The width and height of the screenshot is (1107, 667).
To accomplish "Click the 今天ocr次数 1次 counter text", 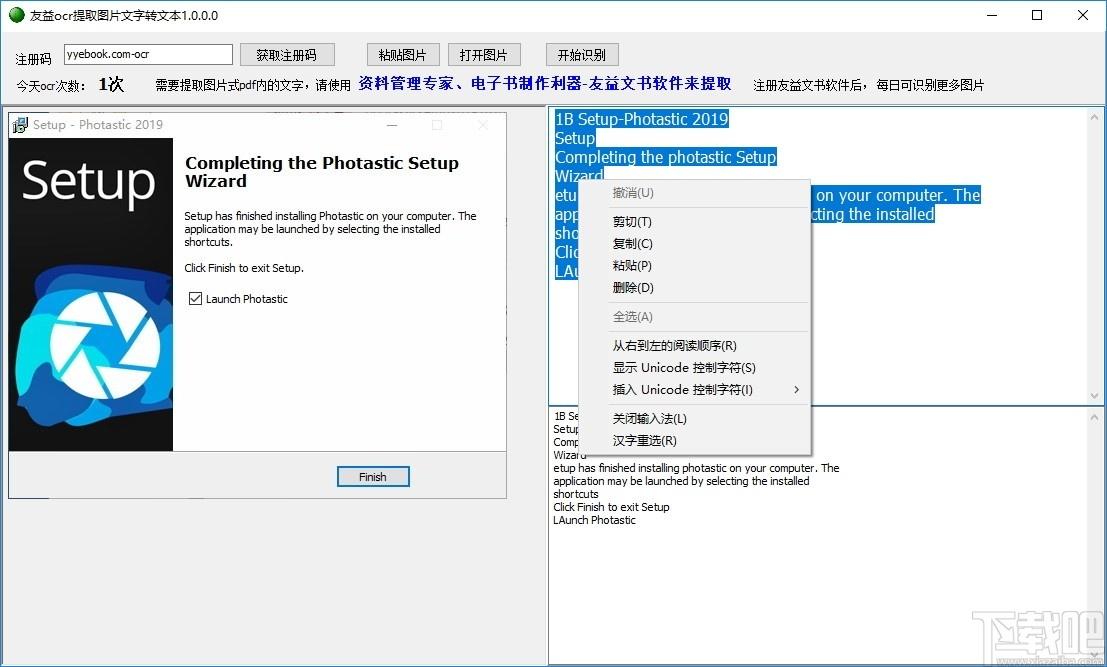I will tap(70, 85).
